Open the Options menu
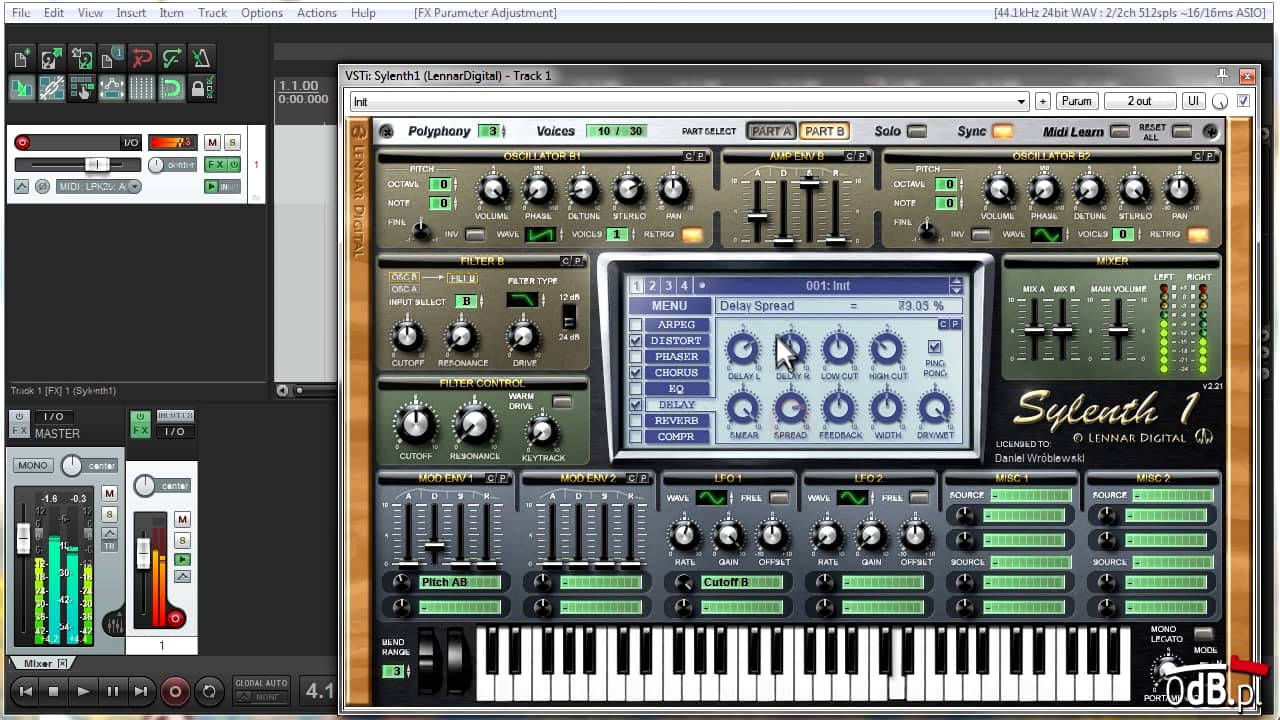This screenshot has height=720, width=1280. pyautogui.click(x=262, y=13)
